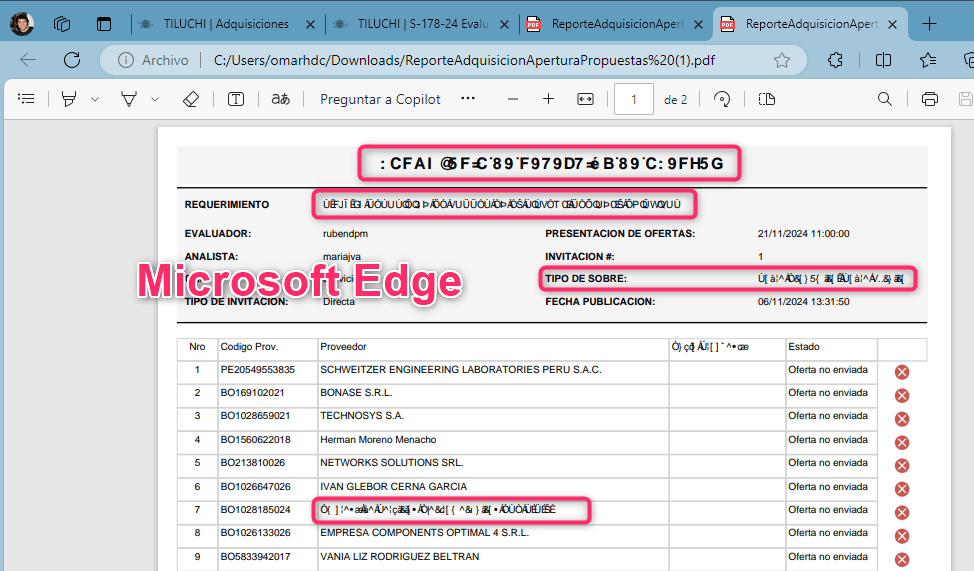
Task: Expand highlight tool options dropdown
Action: pyautogui.click(x=95, y=99)
